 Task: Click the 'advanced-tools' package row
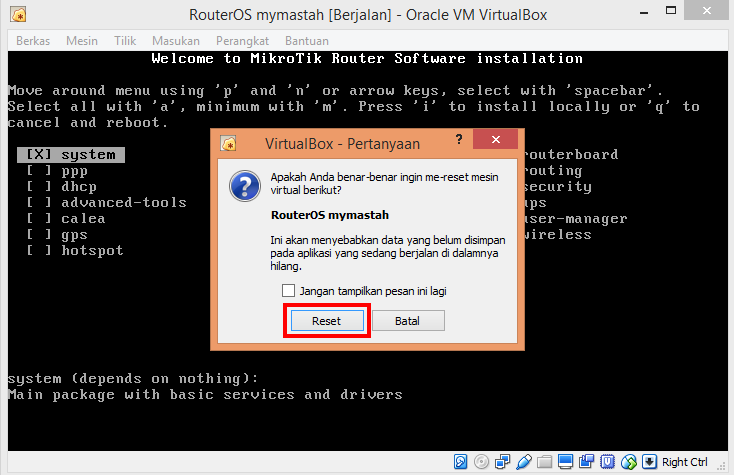[x=107, y=203]
